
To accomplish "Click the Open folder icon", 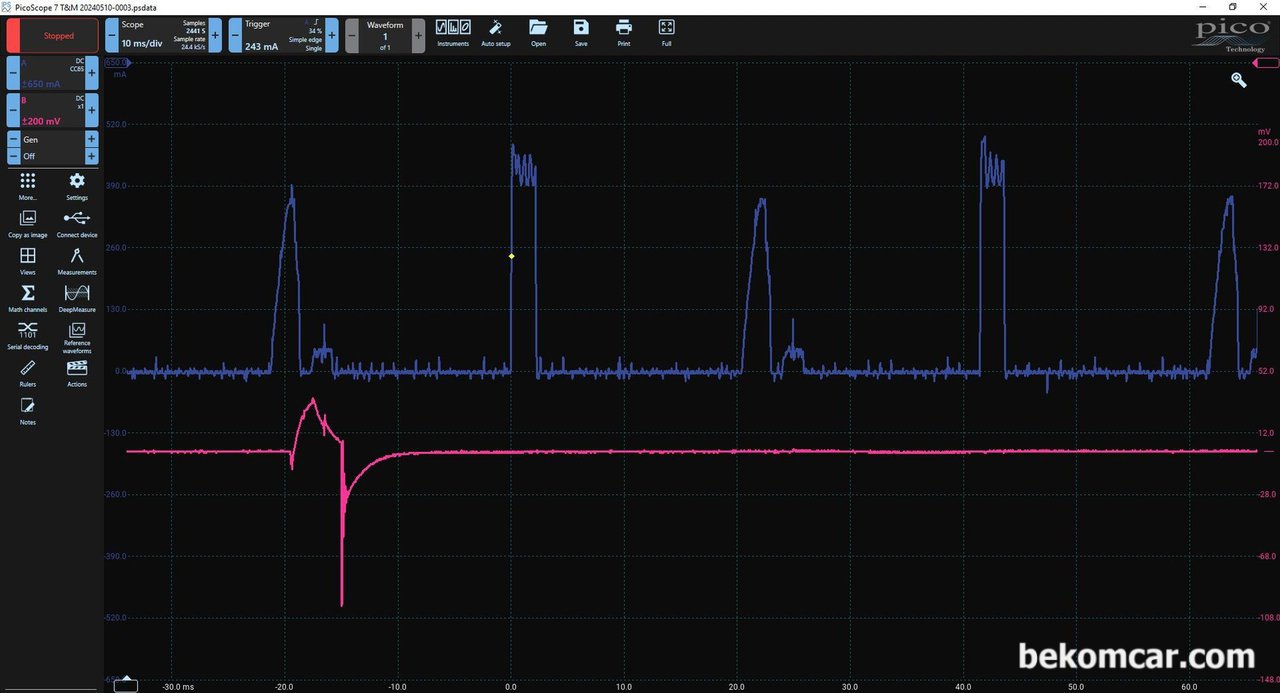I will [x=538, y=33].
